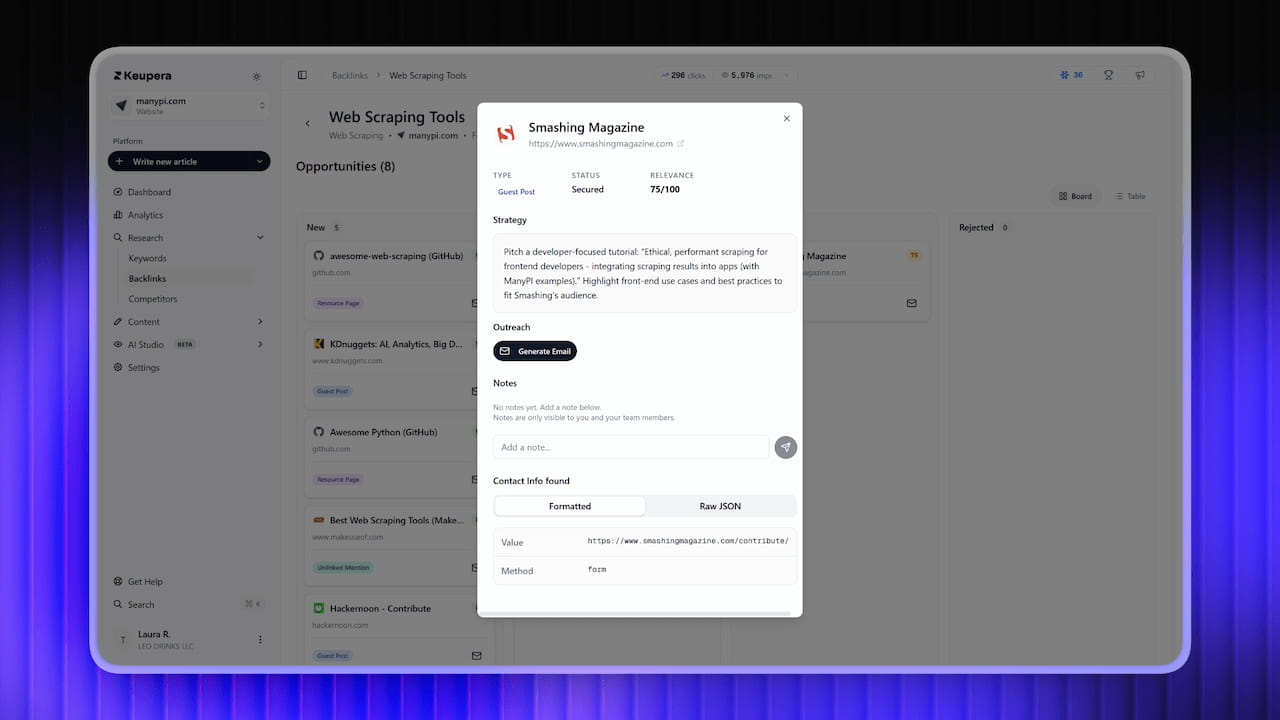
Task: Click the relevance value 75/100
Action: [x=665, y=189]
